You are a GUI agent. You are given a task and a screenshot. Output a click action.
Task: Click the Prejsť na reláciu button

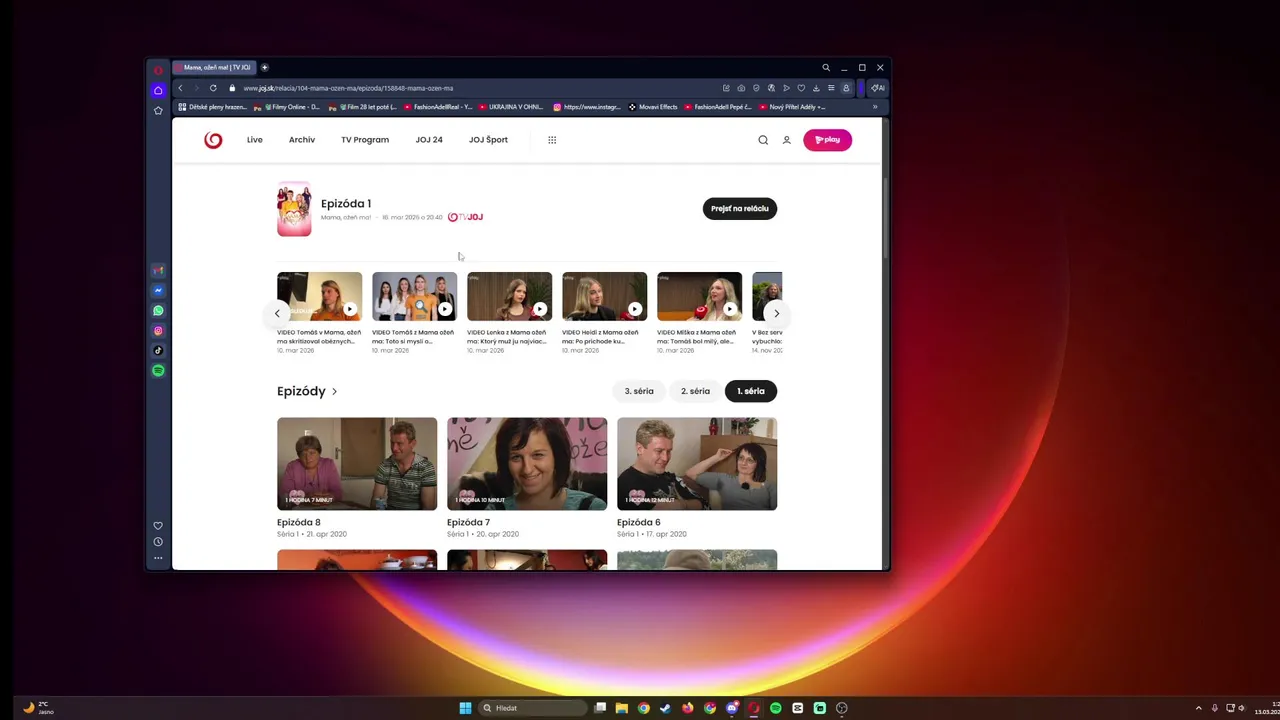pyautogui.click(x=740, y=209)
